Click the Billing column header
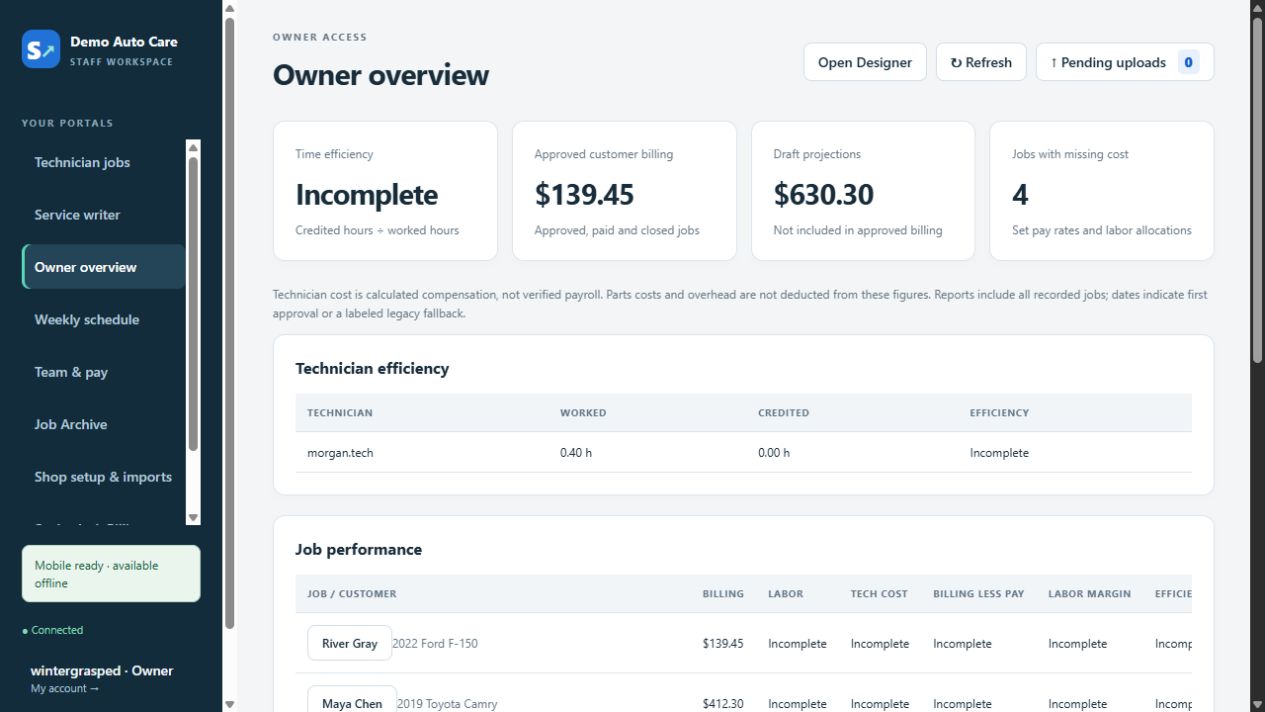The width and height of the screenshot is (1265, 712). click(723, 594)
